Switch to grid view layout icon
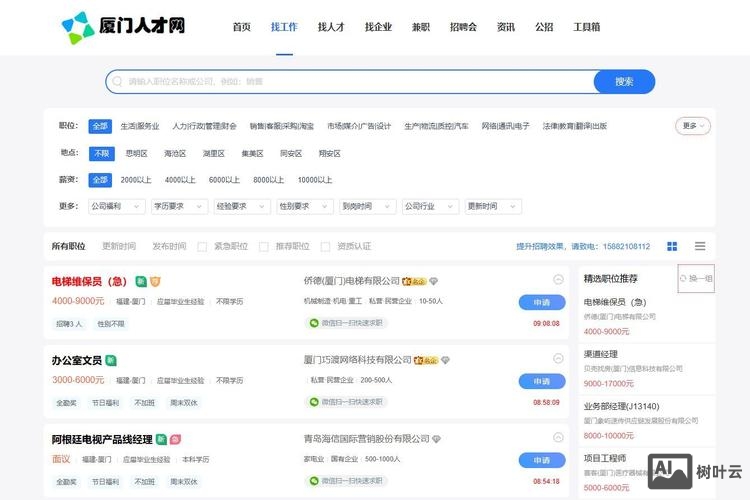 [672, 246]
